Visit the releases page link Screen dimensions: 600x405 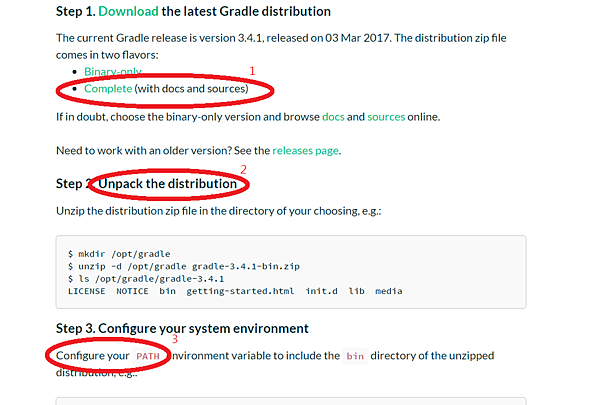point(305,150)
